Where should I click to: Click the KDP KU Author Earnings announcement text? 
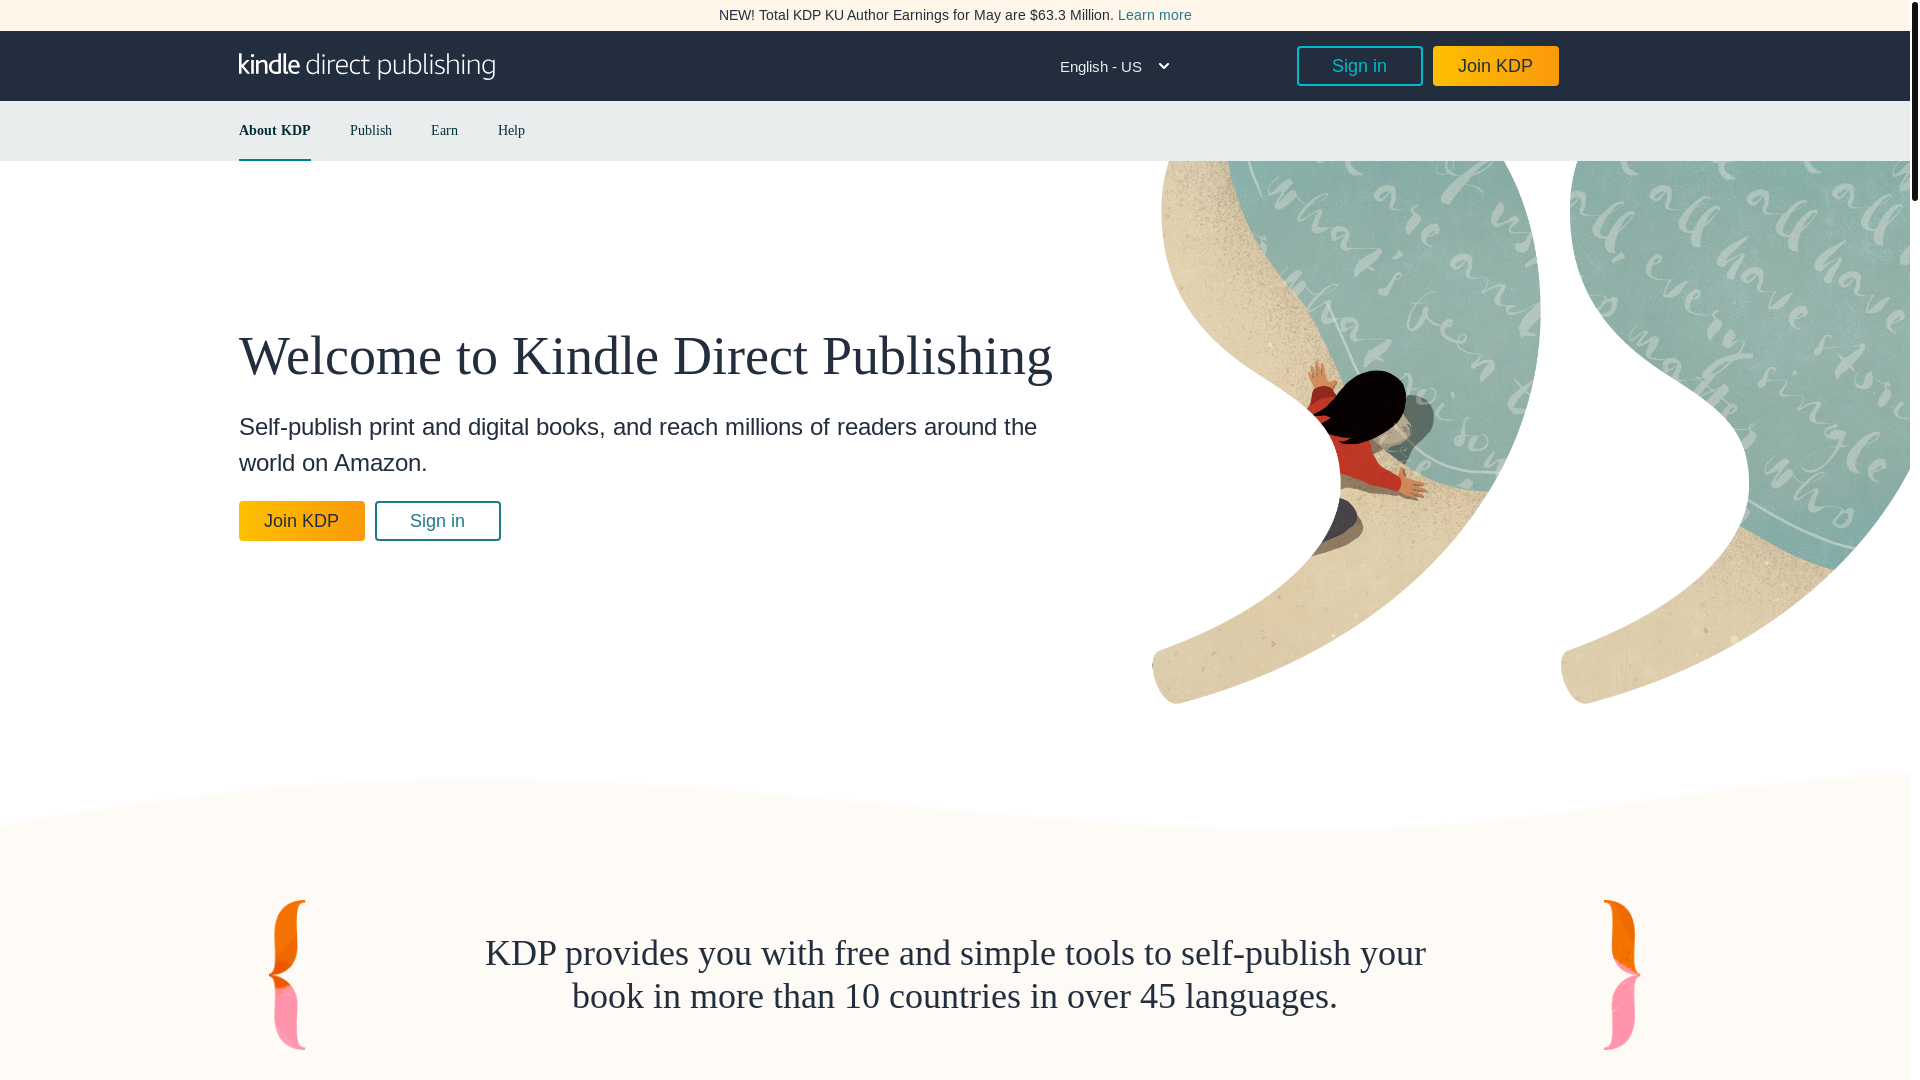point(915,15)
